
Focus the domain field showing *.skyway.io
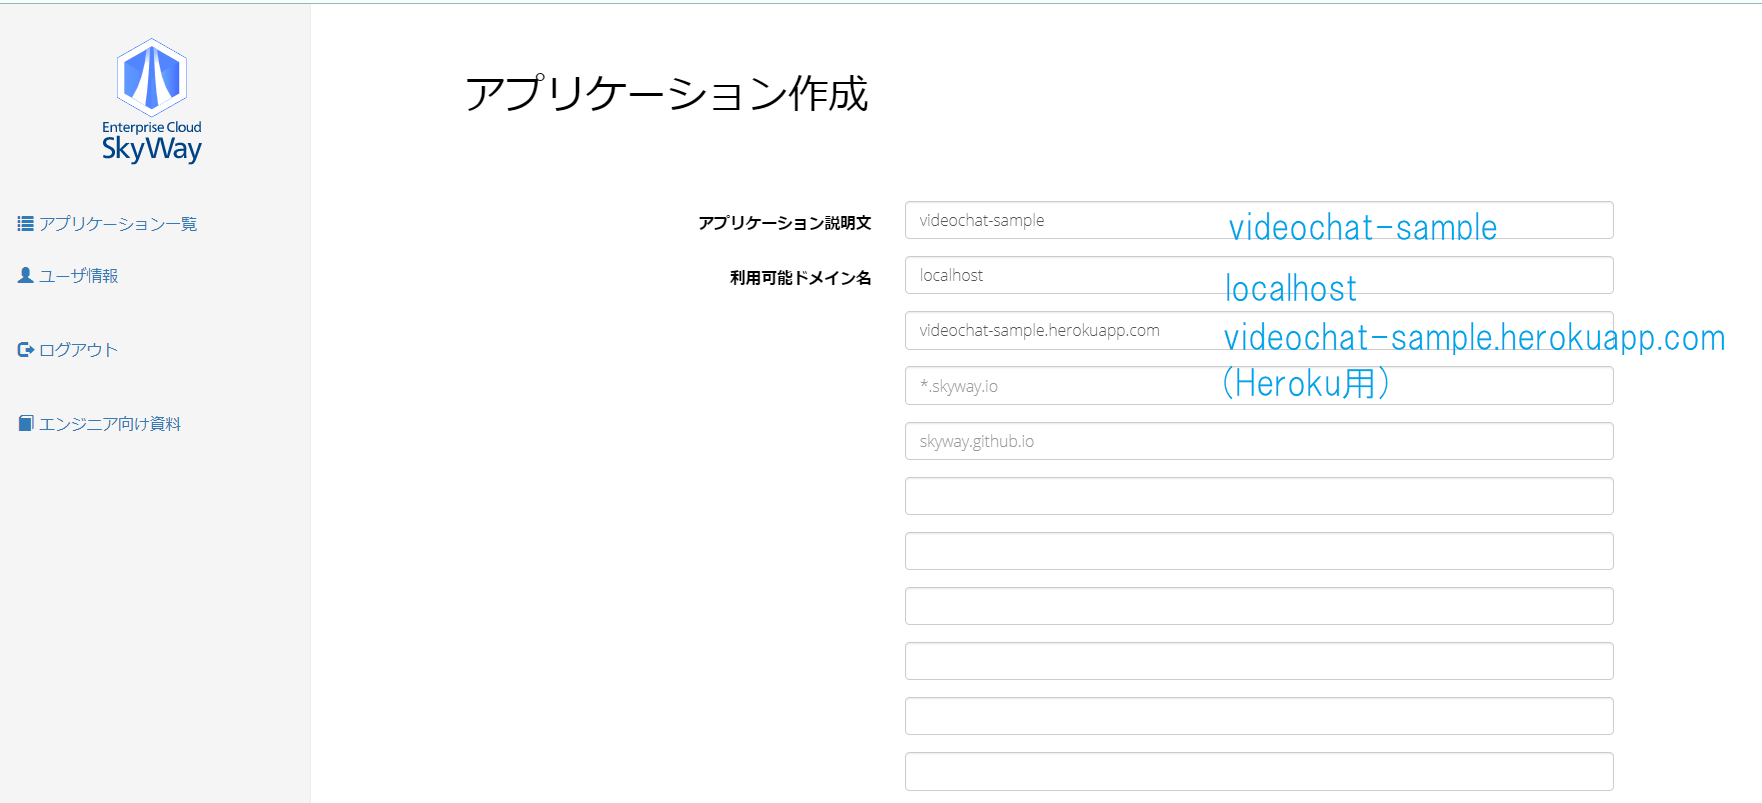tap(1259, 386)
